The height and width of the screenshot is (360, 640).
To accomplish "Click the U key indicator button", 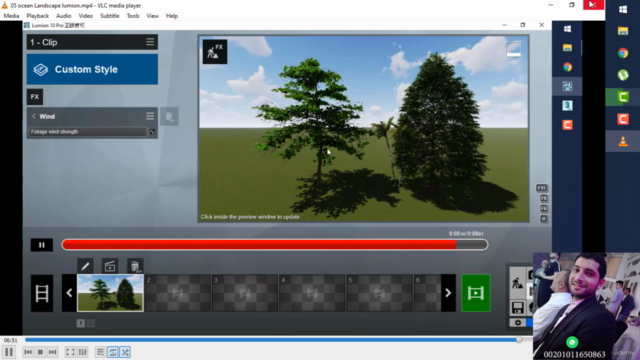I will point(544,219).
